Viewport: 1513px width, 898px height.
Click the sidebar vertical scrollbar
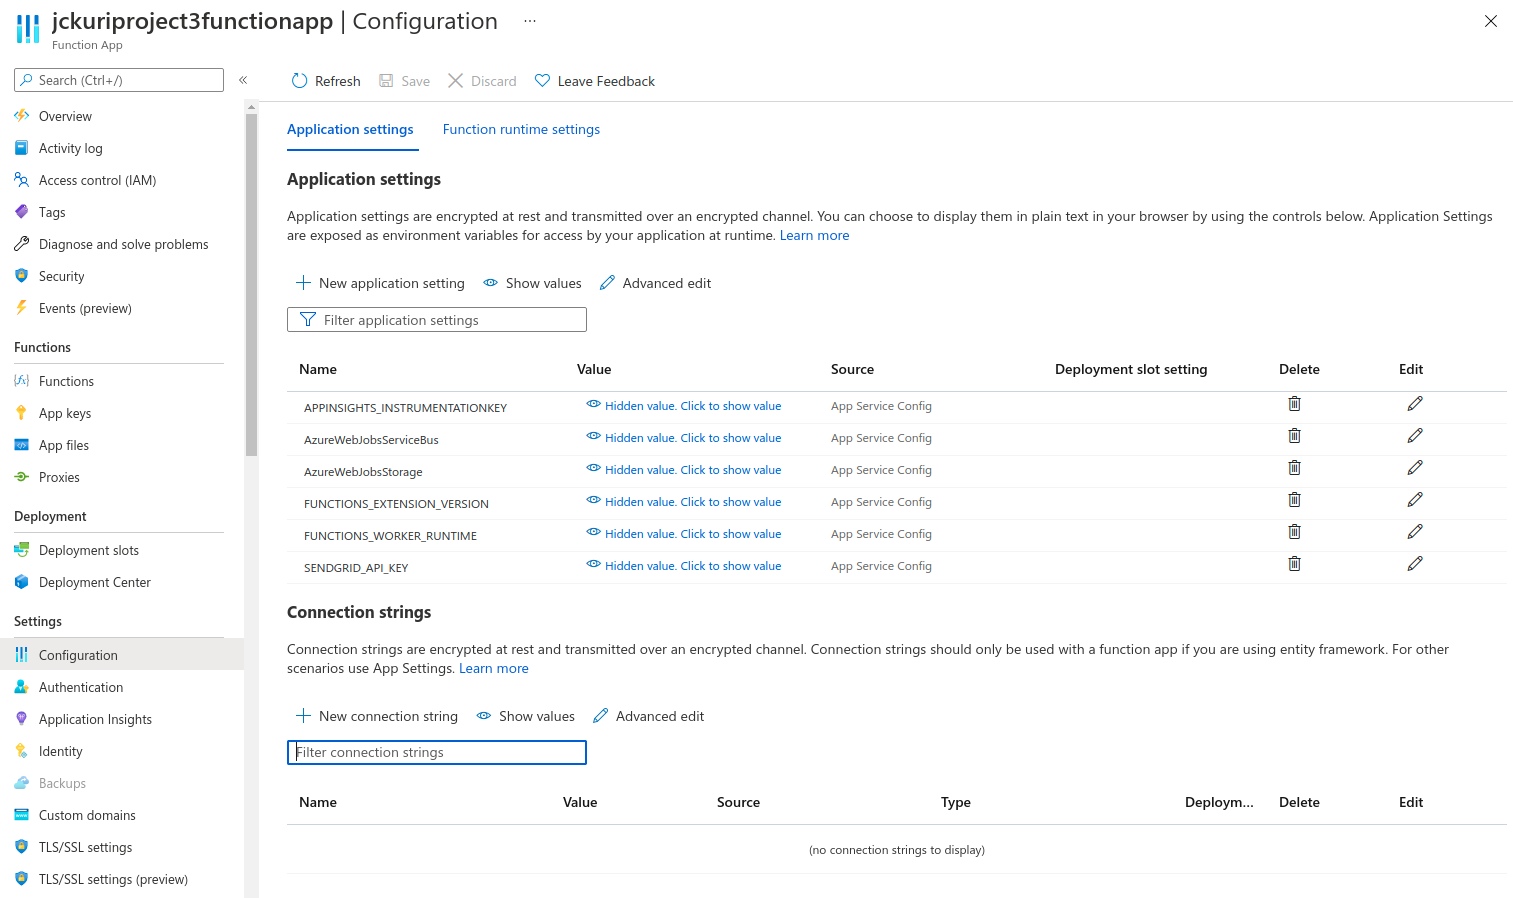pyautogui.click(x=251, y=285)
